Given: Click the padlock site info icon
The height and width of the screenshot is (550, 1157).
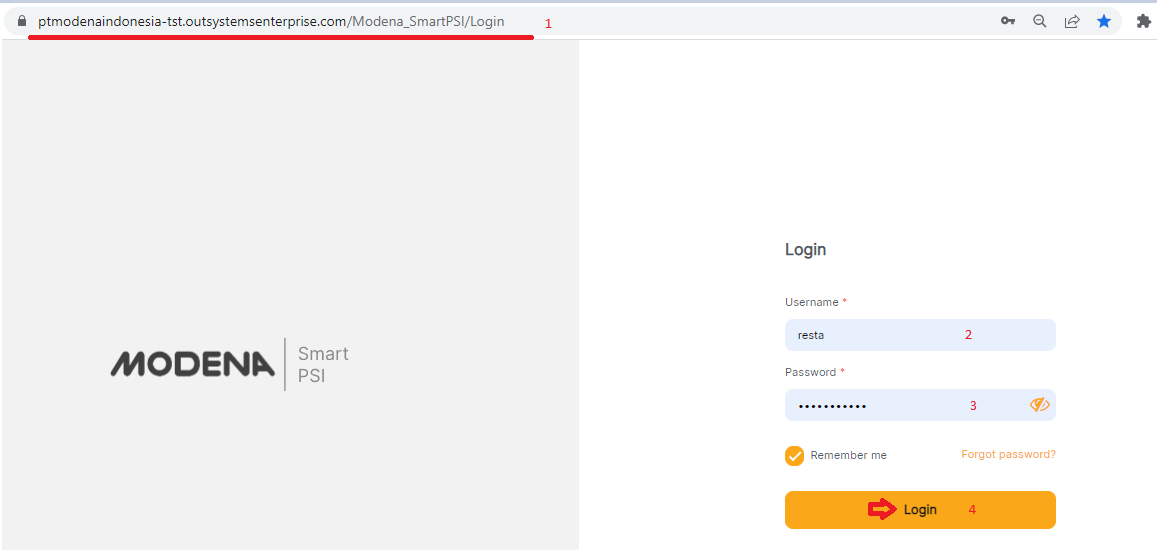Looking at the screenshot, I should (x=20, y=21).
